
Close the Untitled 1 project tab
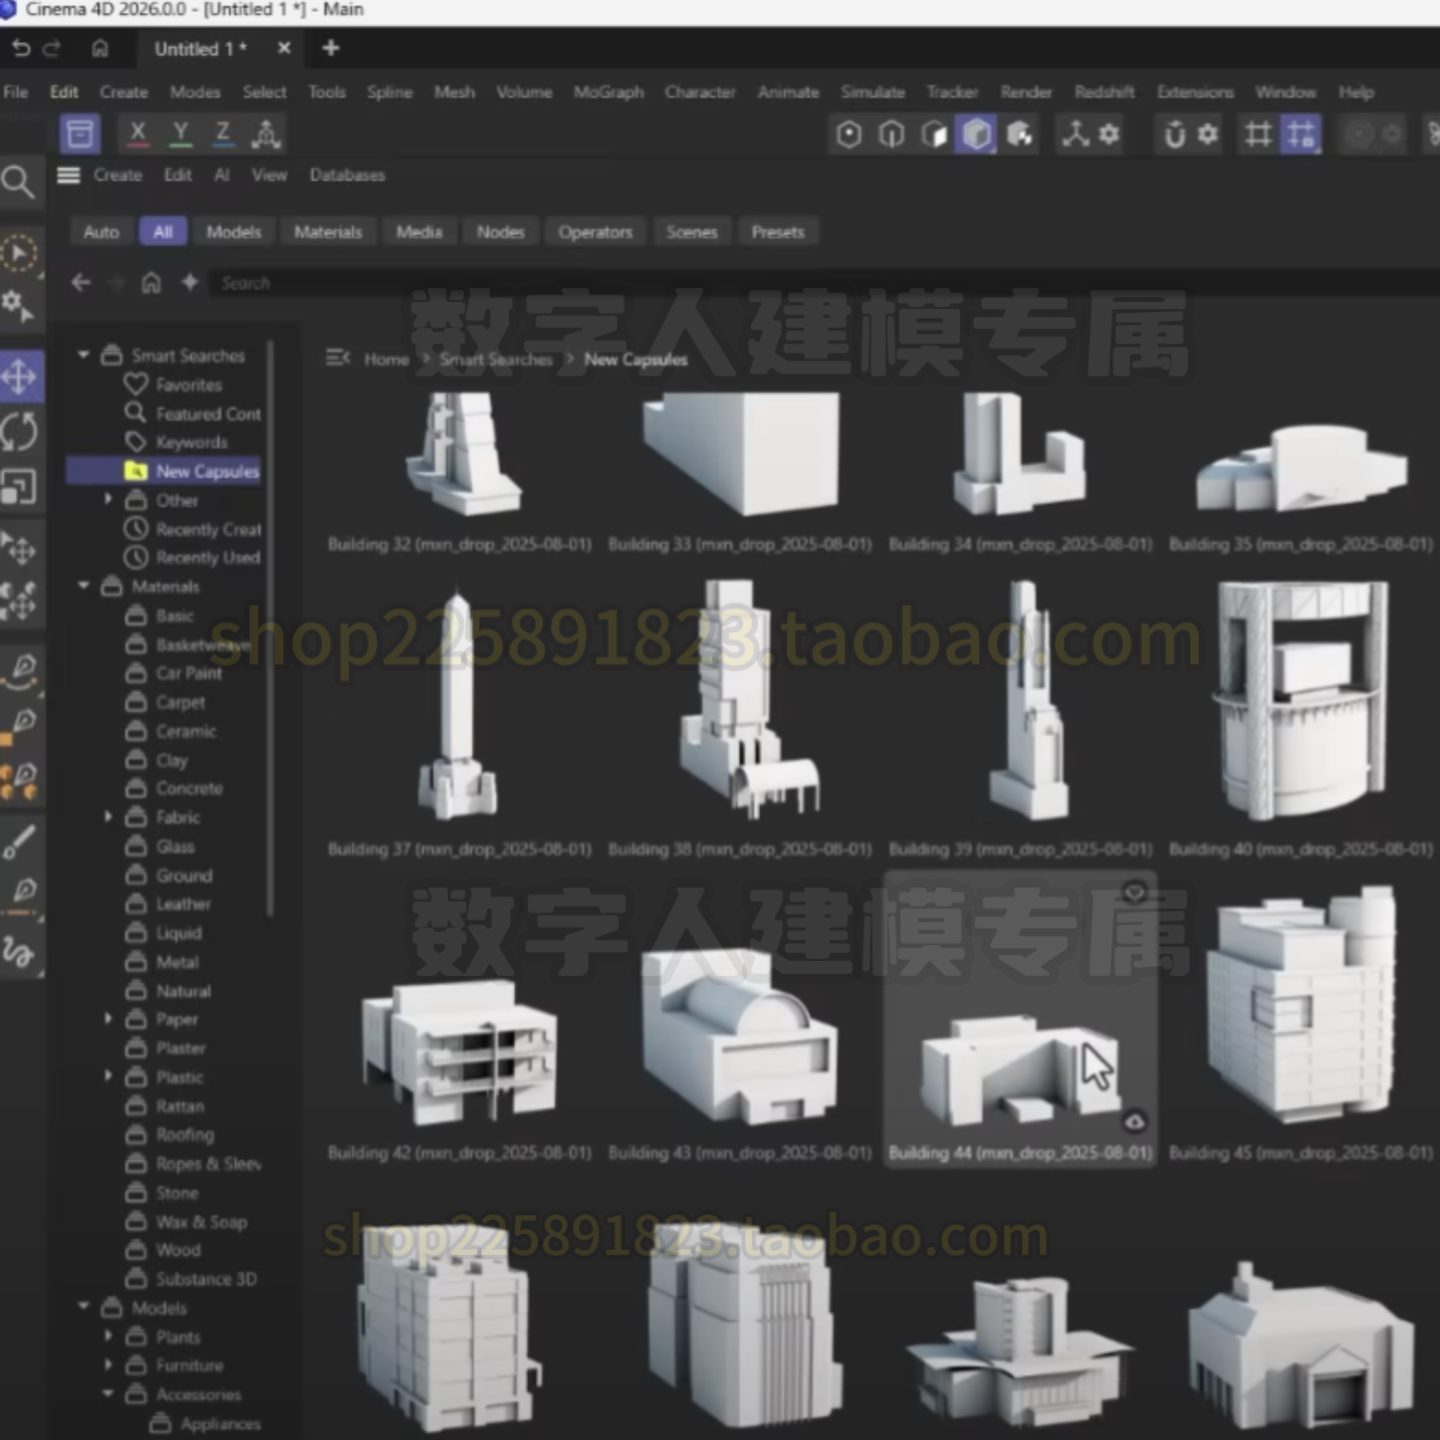click(284, 48)
